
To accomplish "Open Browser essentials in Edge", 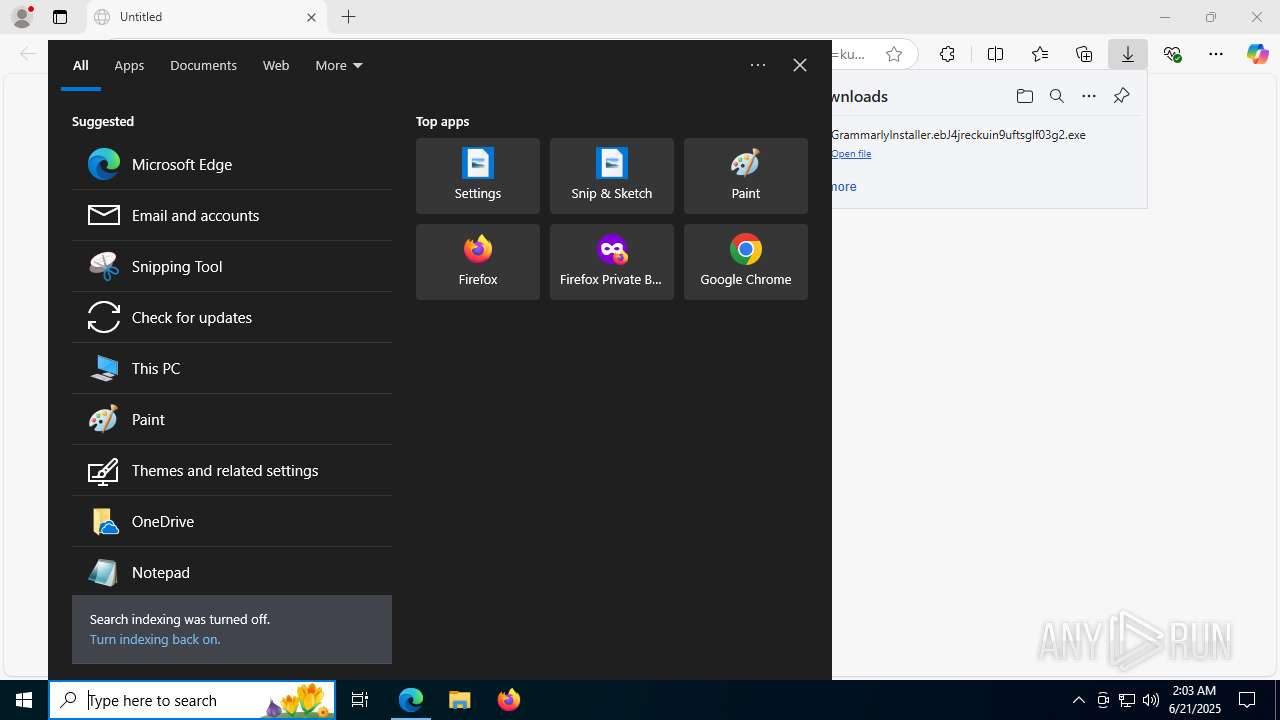I will point(1172,54).
